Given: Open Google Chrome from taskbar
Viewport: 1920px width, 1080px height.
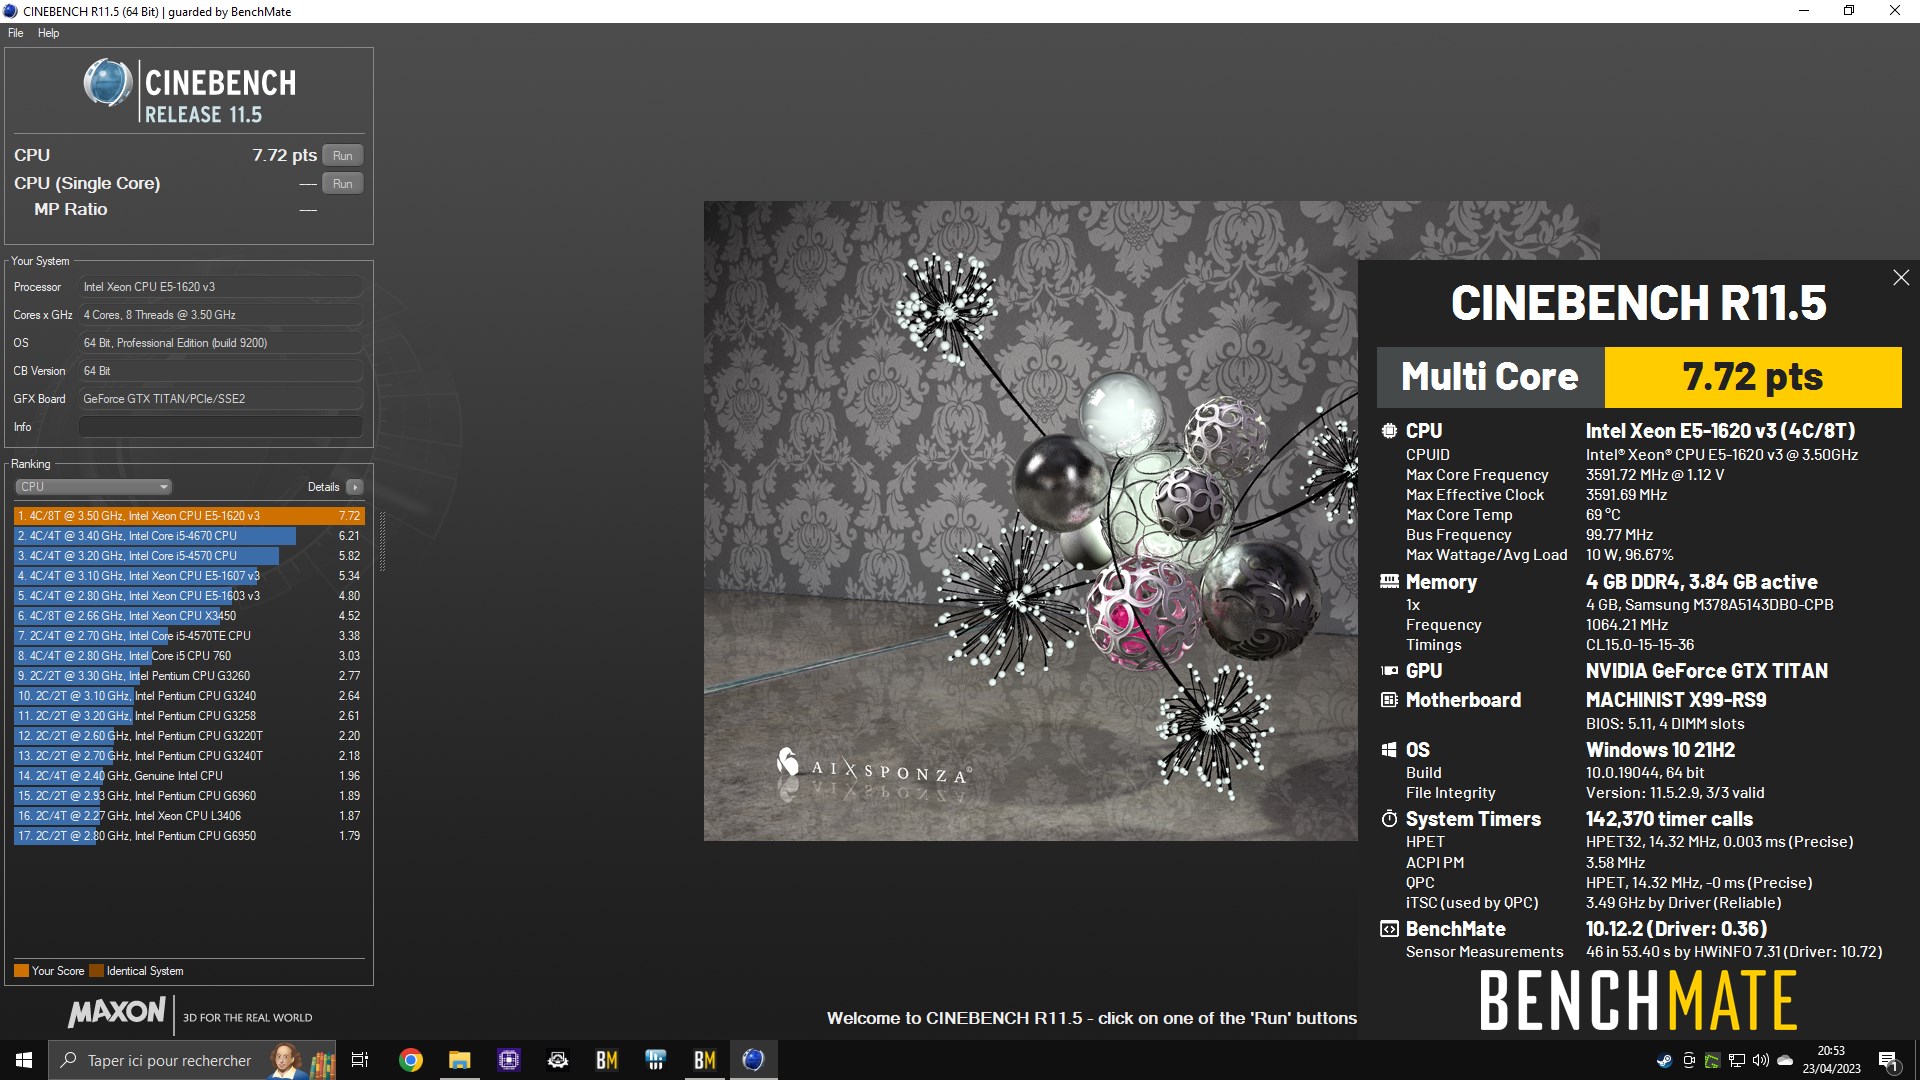Looking at the screenshot, I should (410, 1060).
